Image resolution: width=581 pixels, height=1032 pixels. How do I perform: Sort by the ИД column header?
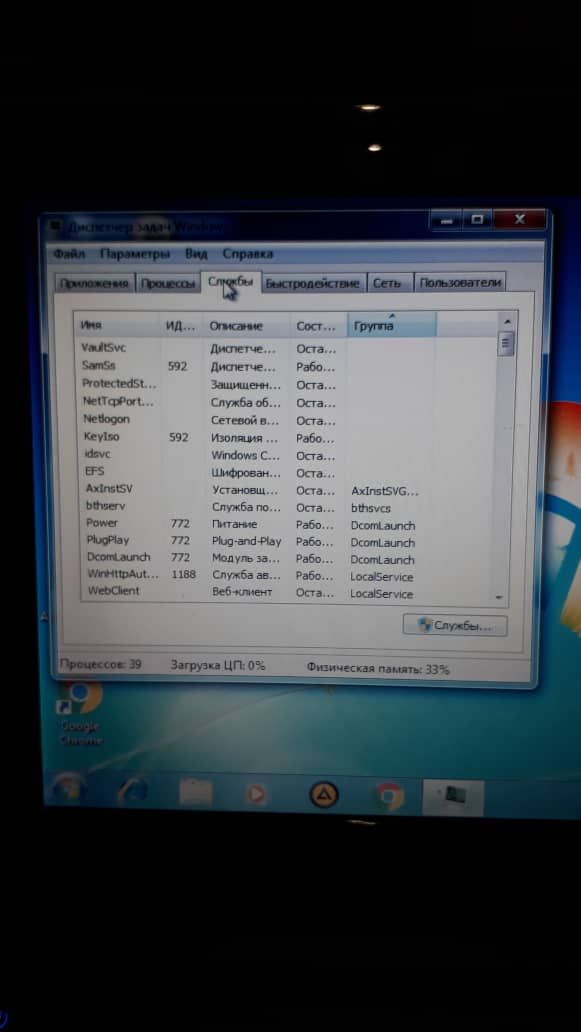click(180, 325)
